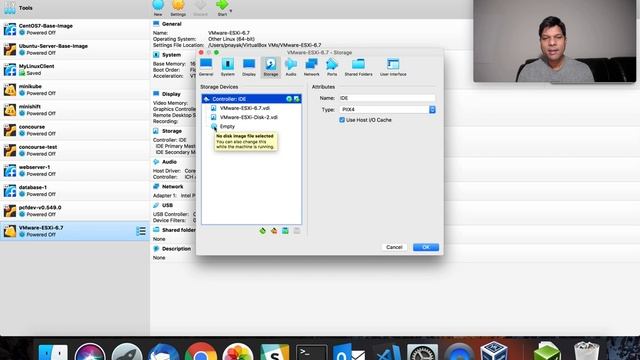640x360 pixels.
Task: Open Terminal from the Dock
Action: point(311,353)
